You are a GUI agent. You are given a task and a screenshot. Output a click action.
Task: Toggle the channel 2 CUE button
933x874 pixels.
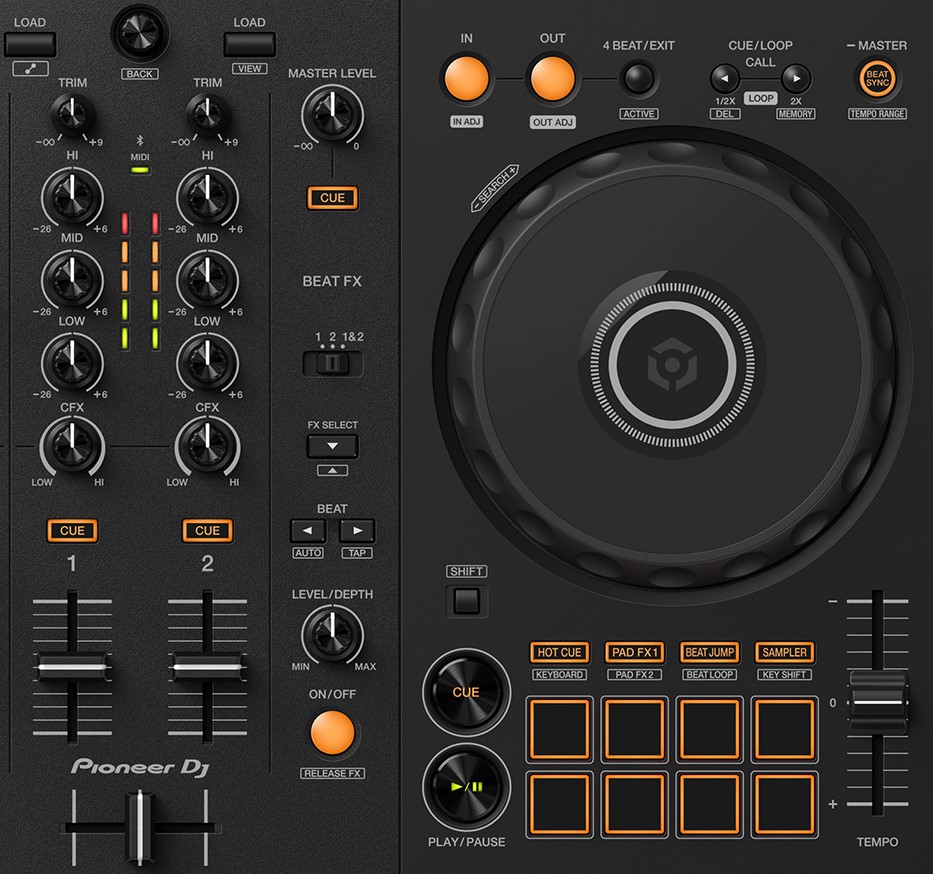pos(208,531)
